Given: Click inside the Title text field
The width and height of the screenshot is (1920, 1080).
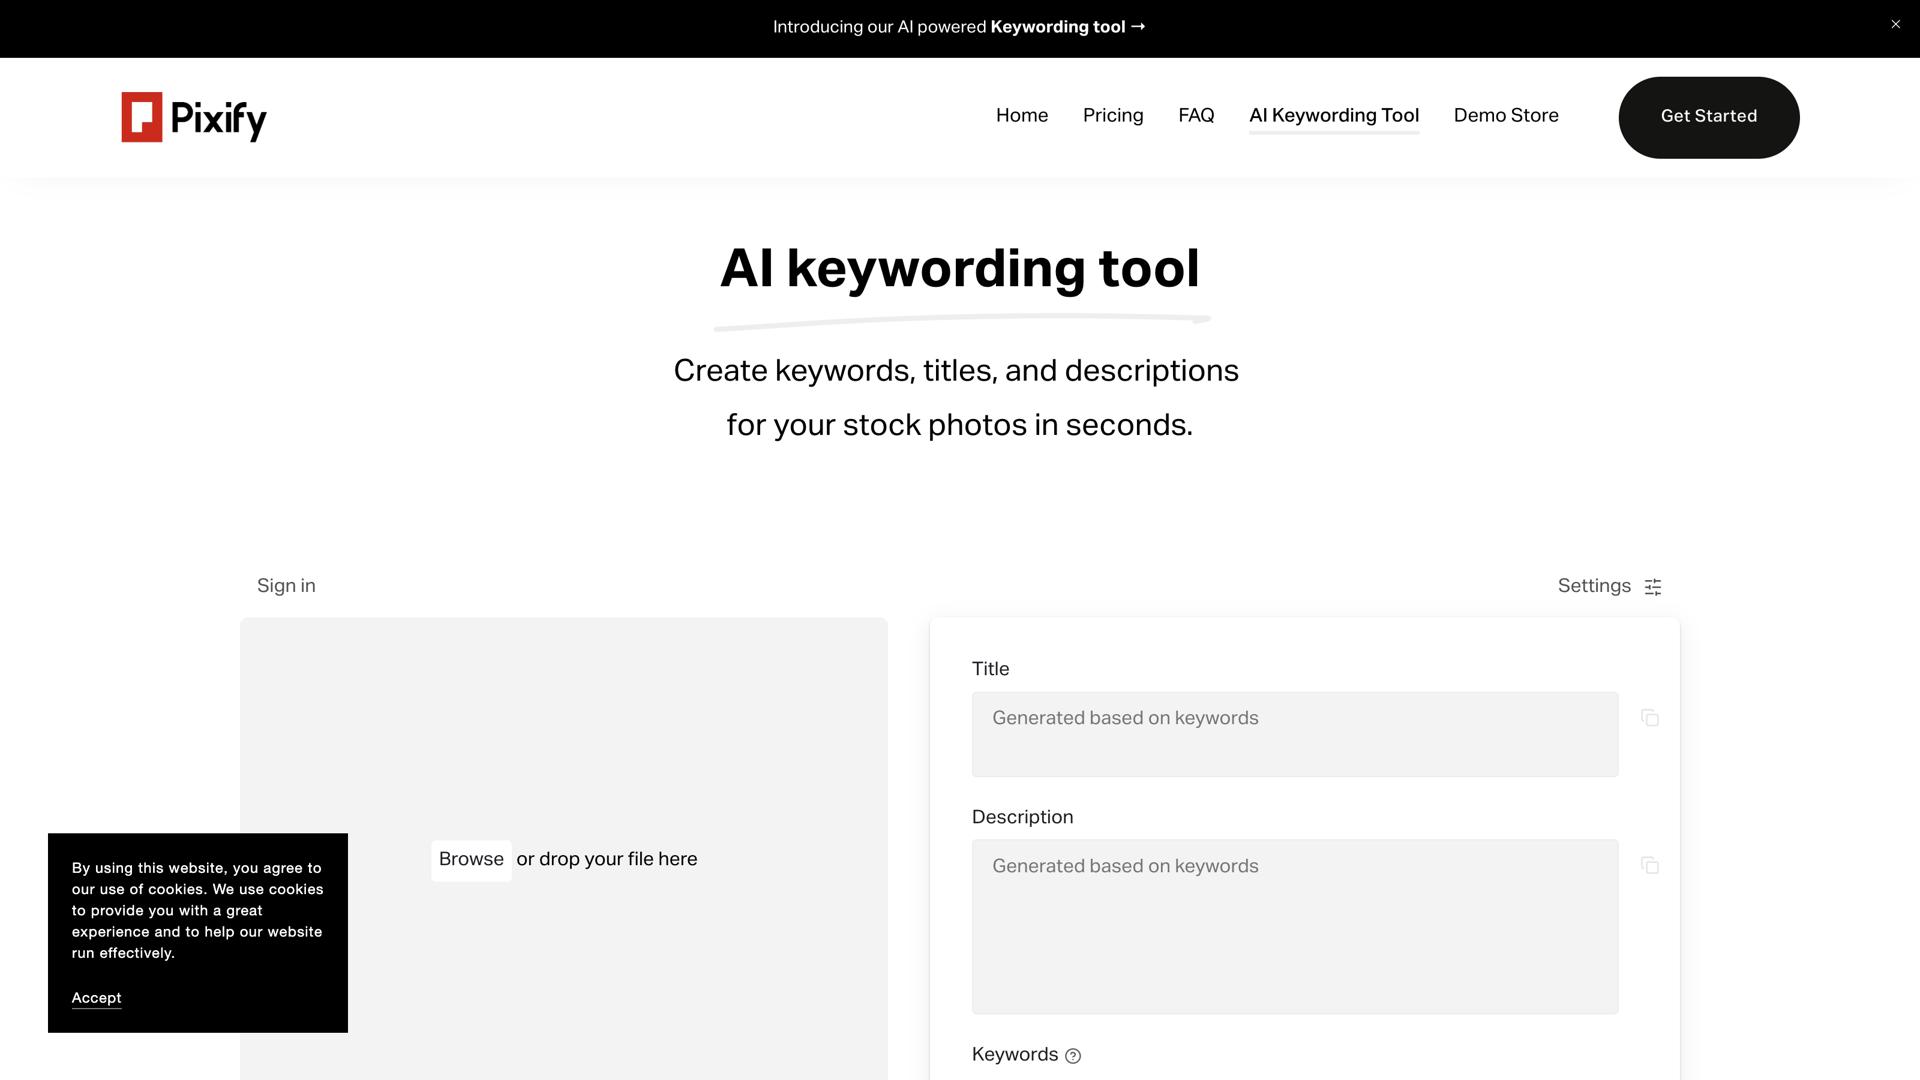Looking at the screenshot, I should click(1294, 733).
